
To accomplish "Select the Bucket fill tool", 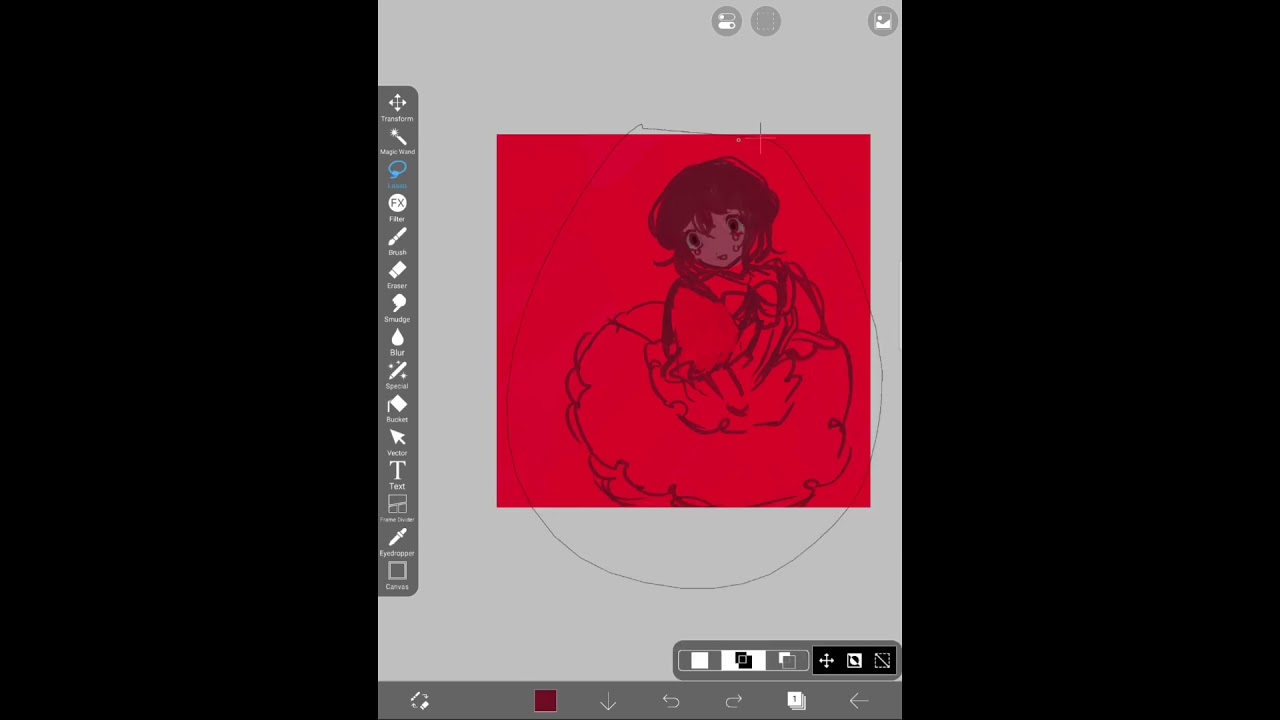I will pyautogui.click(x=397, y=408).
